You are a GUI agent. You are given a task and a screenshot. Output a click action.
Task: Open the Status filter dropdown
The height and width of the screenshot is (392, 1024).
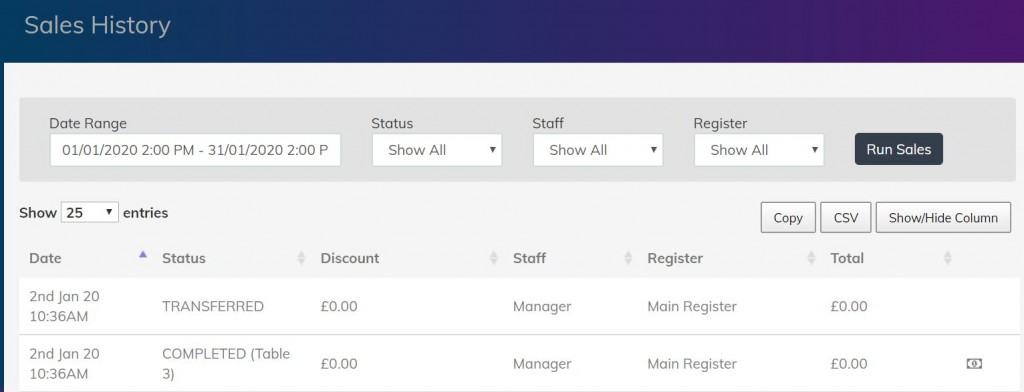[x=437, y=150]
